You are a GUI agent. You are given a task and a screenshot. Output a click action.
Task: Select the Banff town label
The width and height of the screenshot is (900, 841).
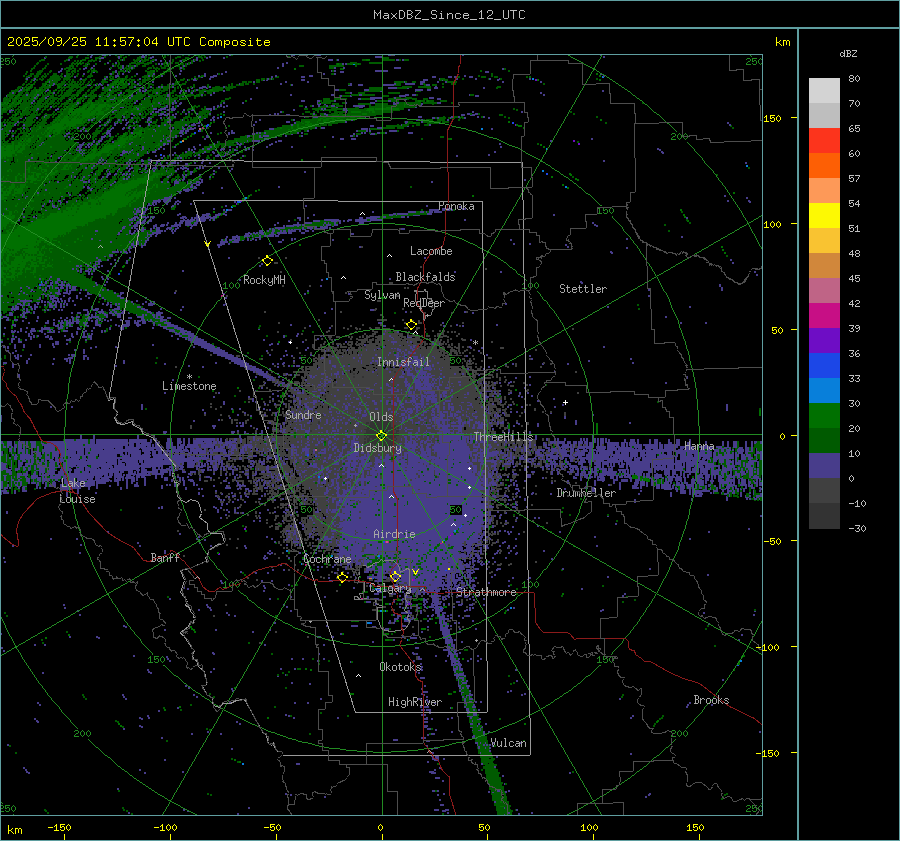pyautogui.click(x=165, y=558)
